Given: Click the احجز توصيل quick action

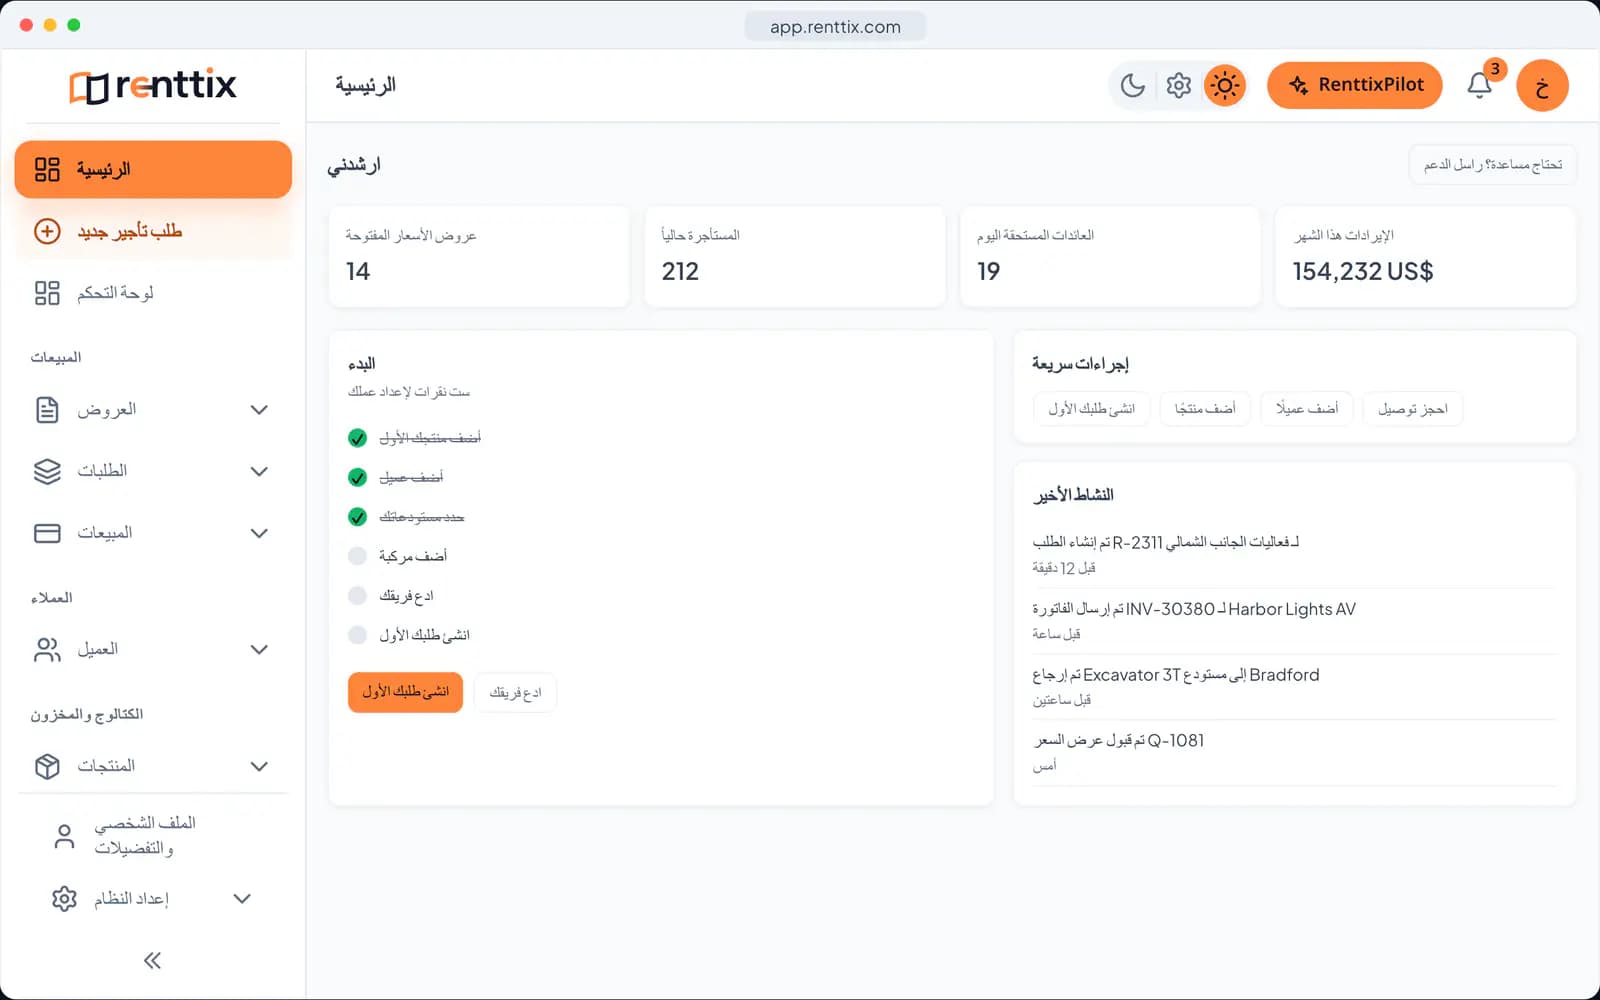Looking at the screenshot, I should point(1413,409).
